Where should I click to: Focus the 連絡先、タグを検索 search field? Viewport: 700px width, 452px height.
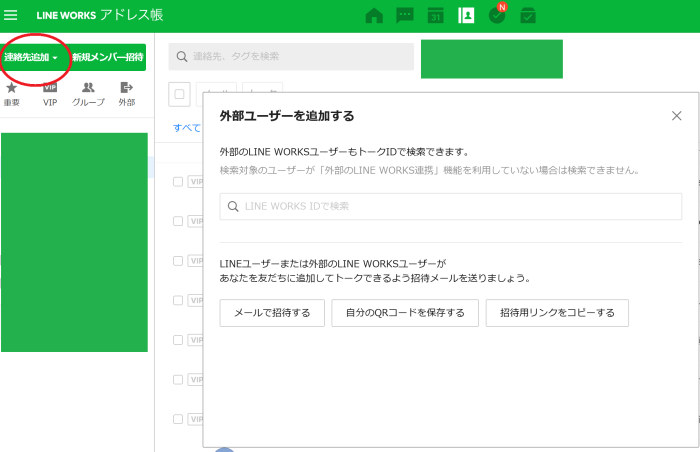tap(291, 56)
